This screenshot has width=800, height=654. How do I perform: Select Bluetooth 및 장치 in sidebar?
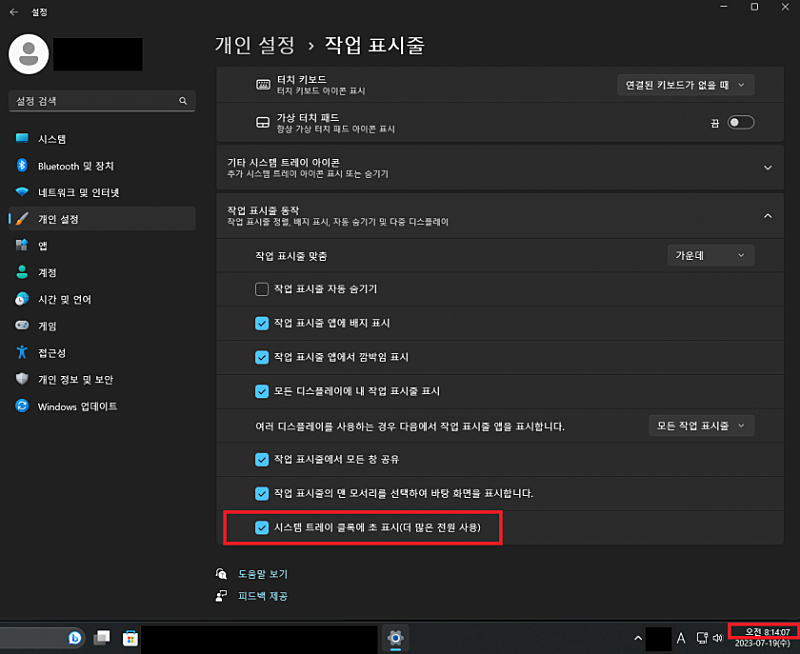coord(76,165)
